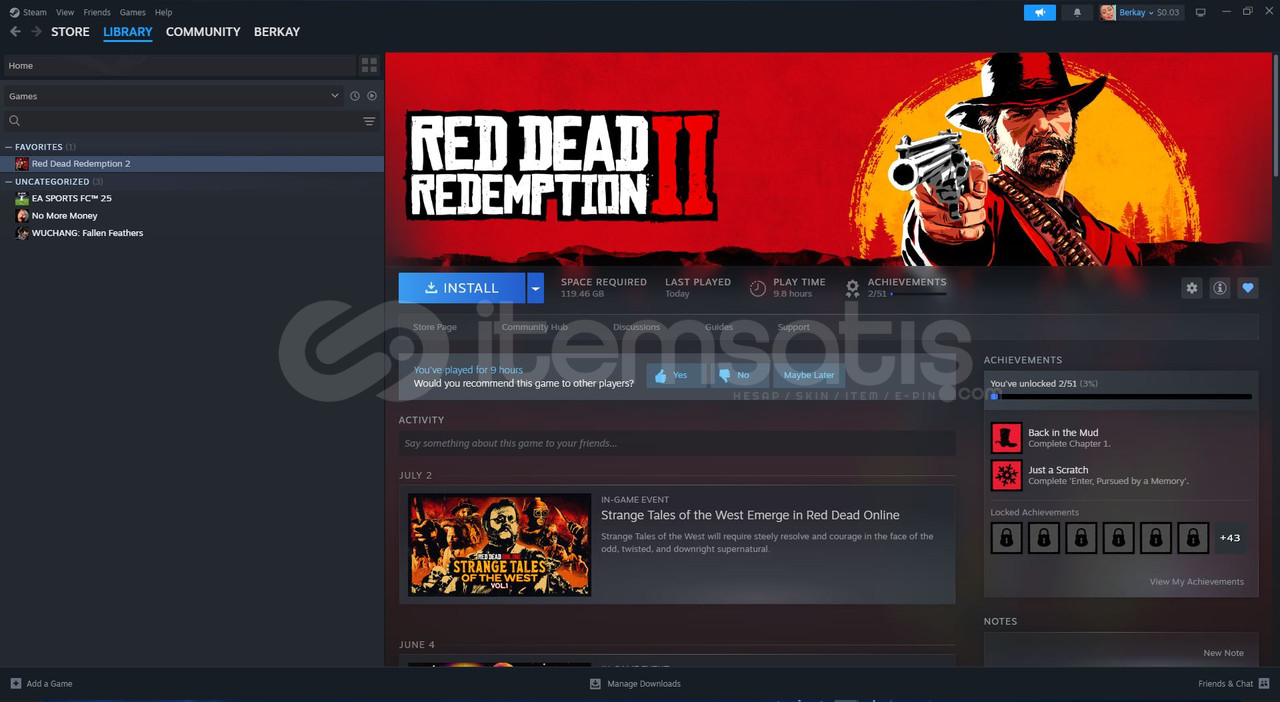Click the No More Money game icon
Viewport: 1280px width, 702px height.
pos(22,215)
